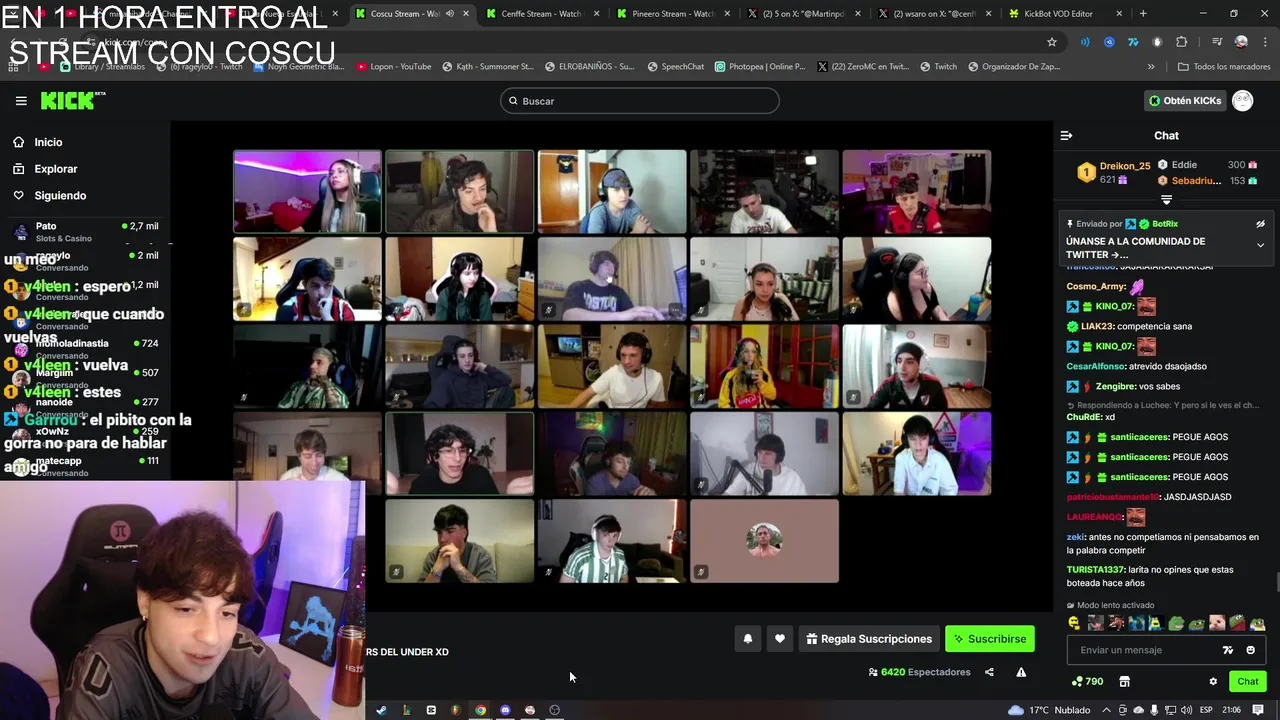Click the chat scrollbar
Viewport: 1280px width, 720px height.
pyautogui.click(x=1276, y=582)
